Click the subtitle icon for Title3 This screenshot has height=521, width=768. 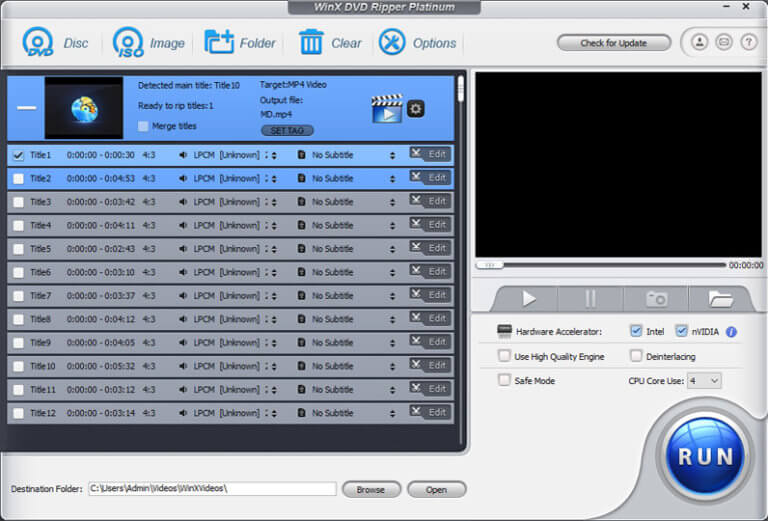(302, 202)
